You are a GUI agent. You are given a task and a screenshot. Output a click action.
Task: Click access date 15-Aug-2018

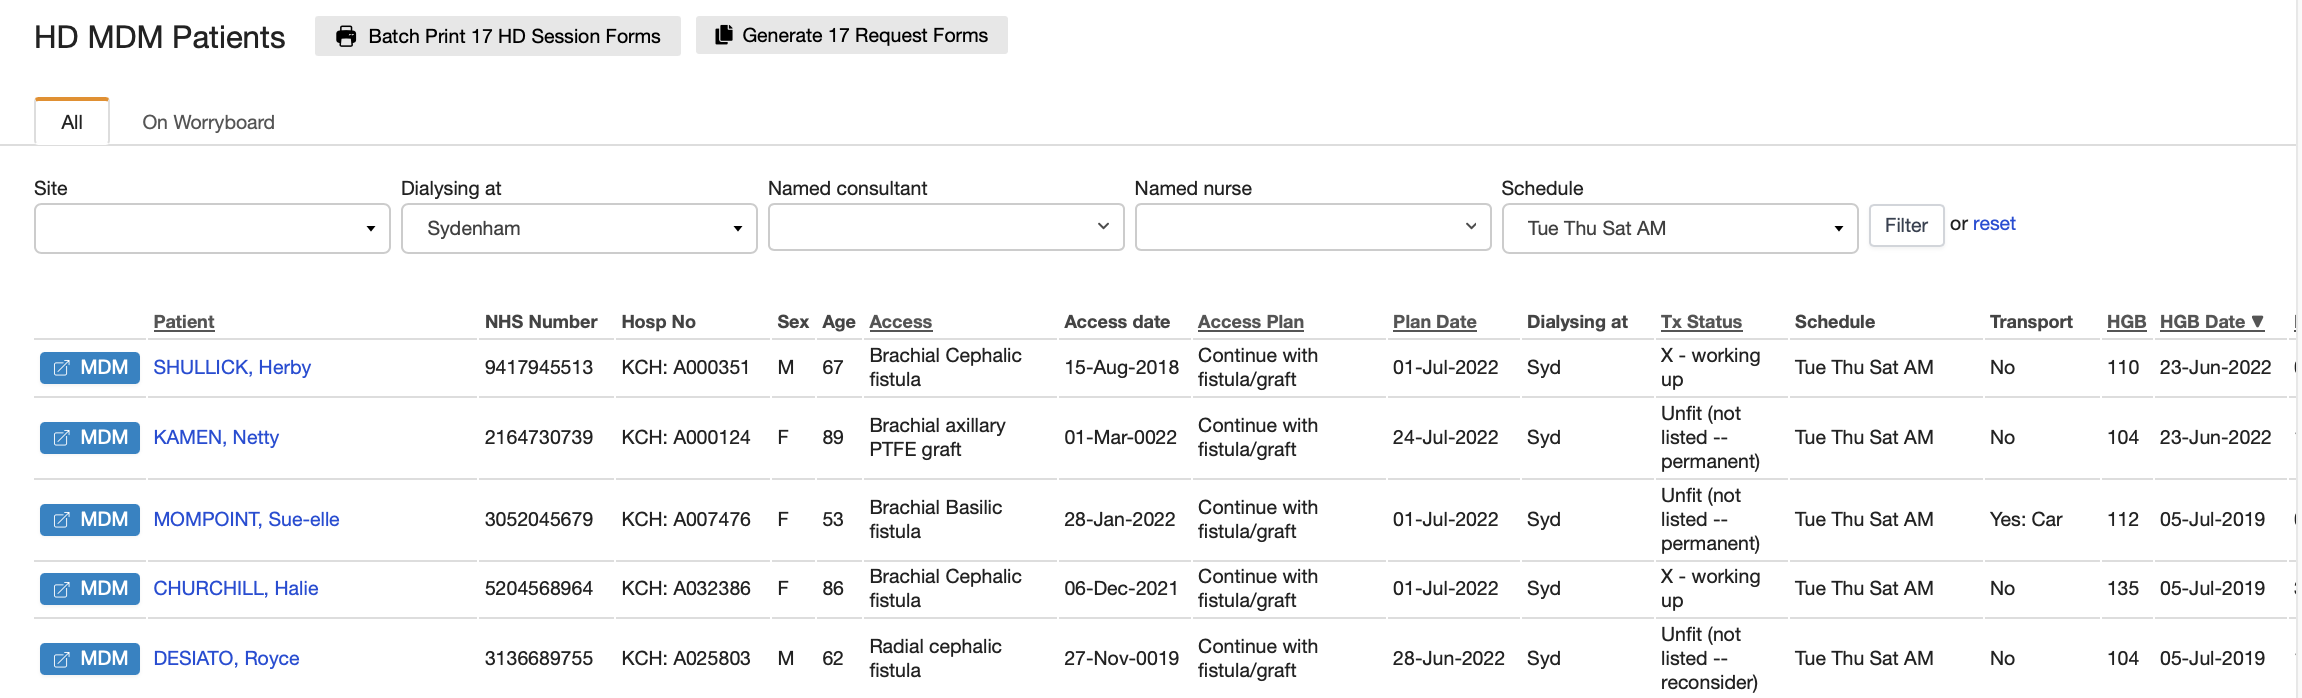[x=1122, y=368]
